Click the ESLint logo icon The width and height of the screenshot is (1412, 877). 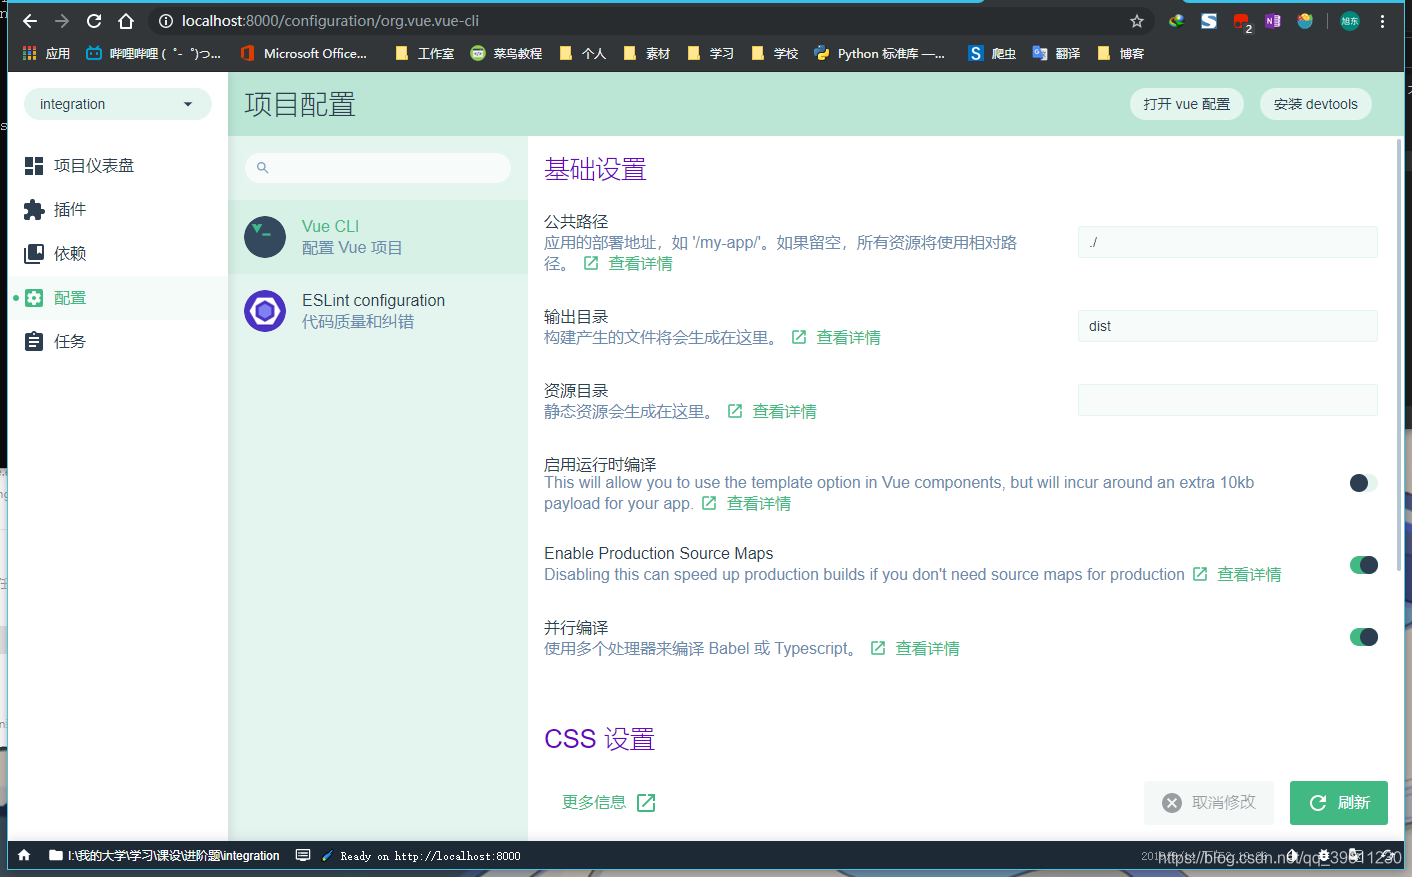[x=265, y=311]
